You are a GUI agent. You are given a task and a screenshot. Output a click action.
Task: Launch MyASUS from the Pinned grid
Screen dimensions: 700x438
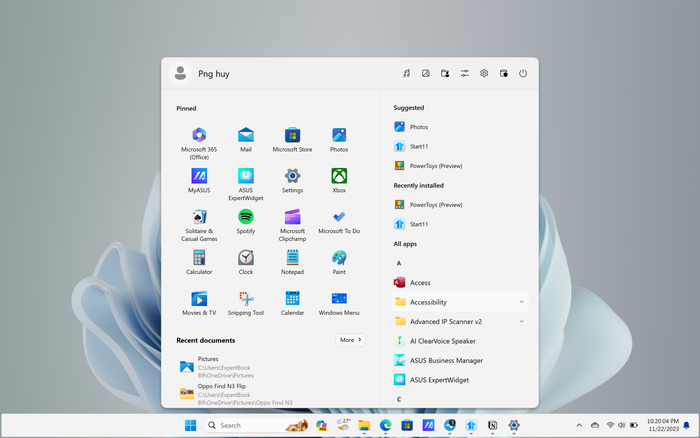click(199, 180)
